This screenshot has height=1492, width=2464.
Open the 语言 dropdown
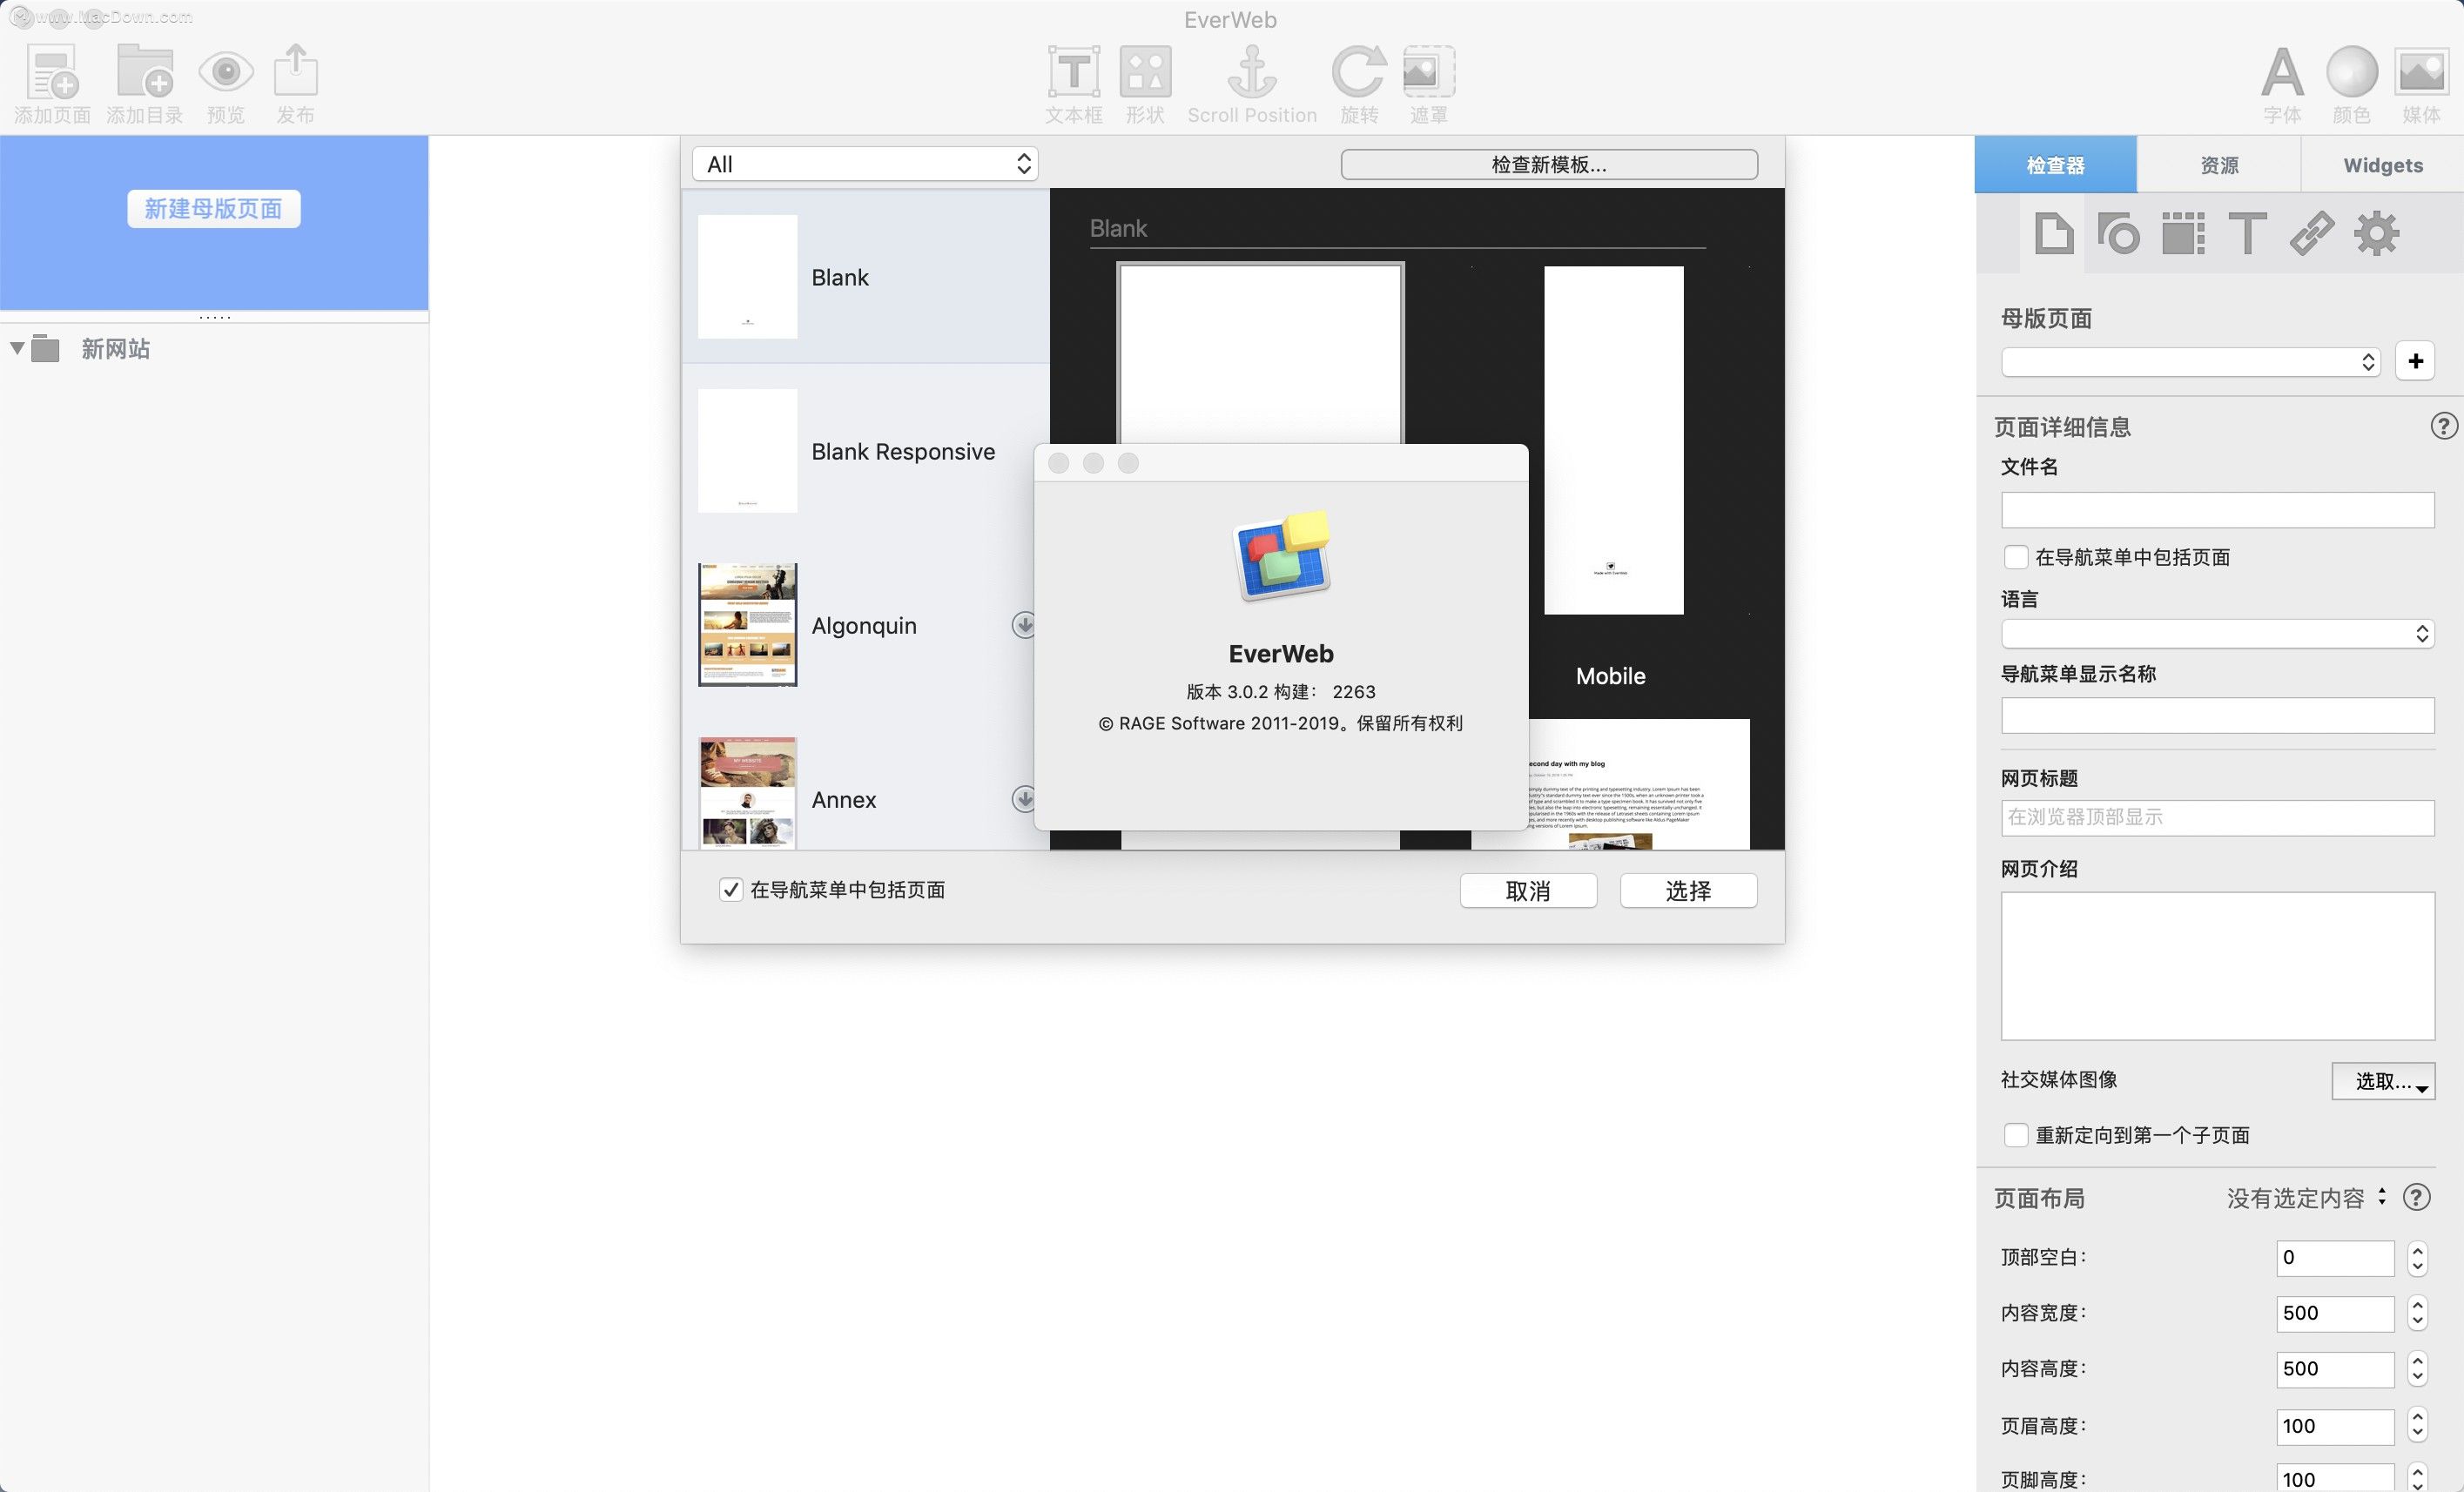point(2217,633)
